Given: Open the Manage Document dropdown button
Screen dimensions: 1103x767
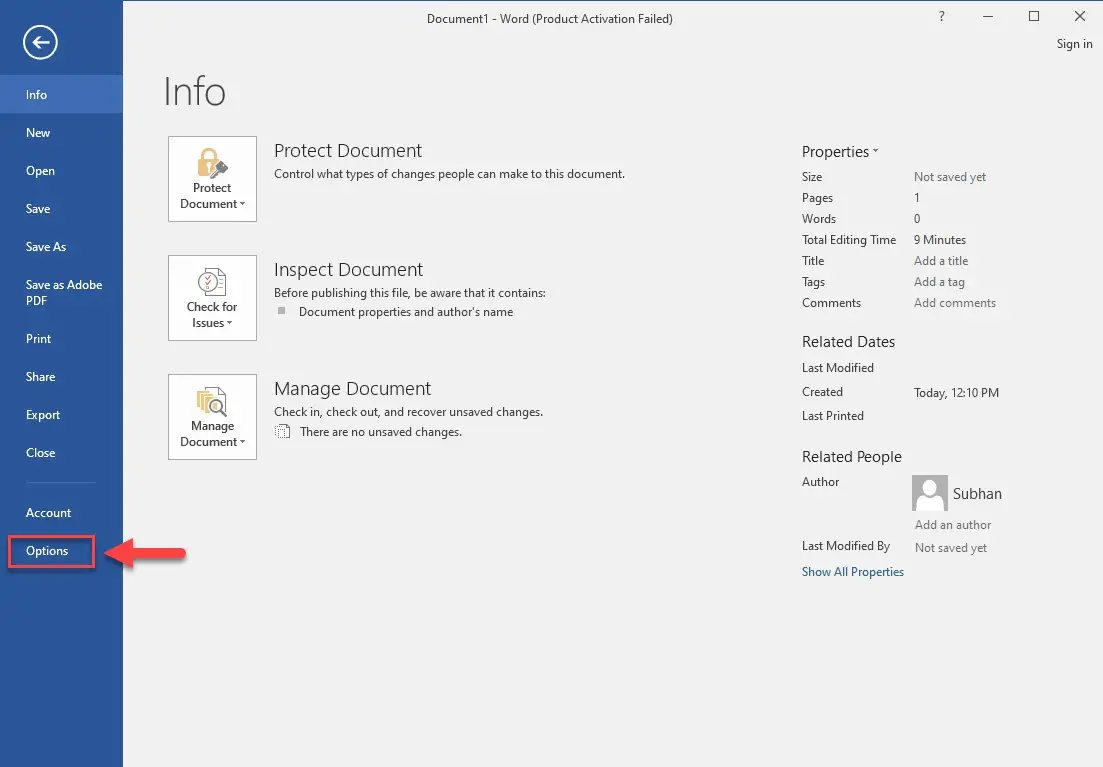Looking at the screenshot, I should (212, 417).
